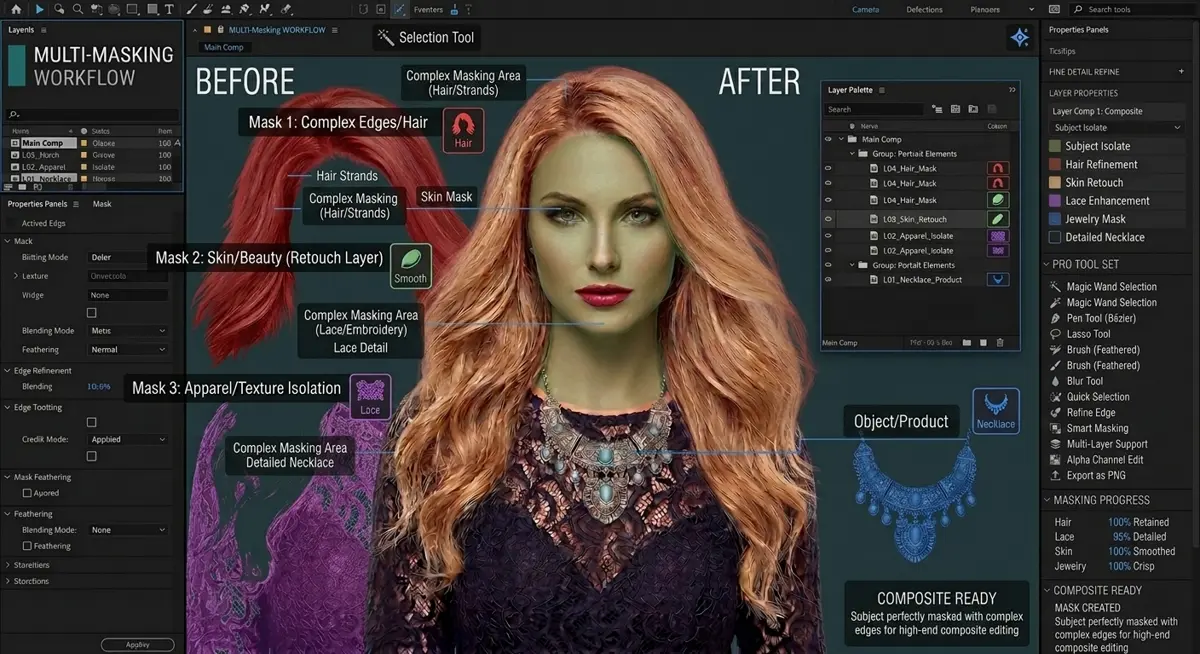Image resolution: width=1200 pixels, height=654 pixels.
Task: Toggle the Main Comp eye icon in Layer Palette
Action: click(x=828, y=140)
